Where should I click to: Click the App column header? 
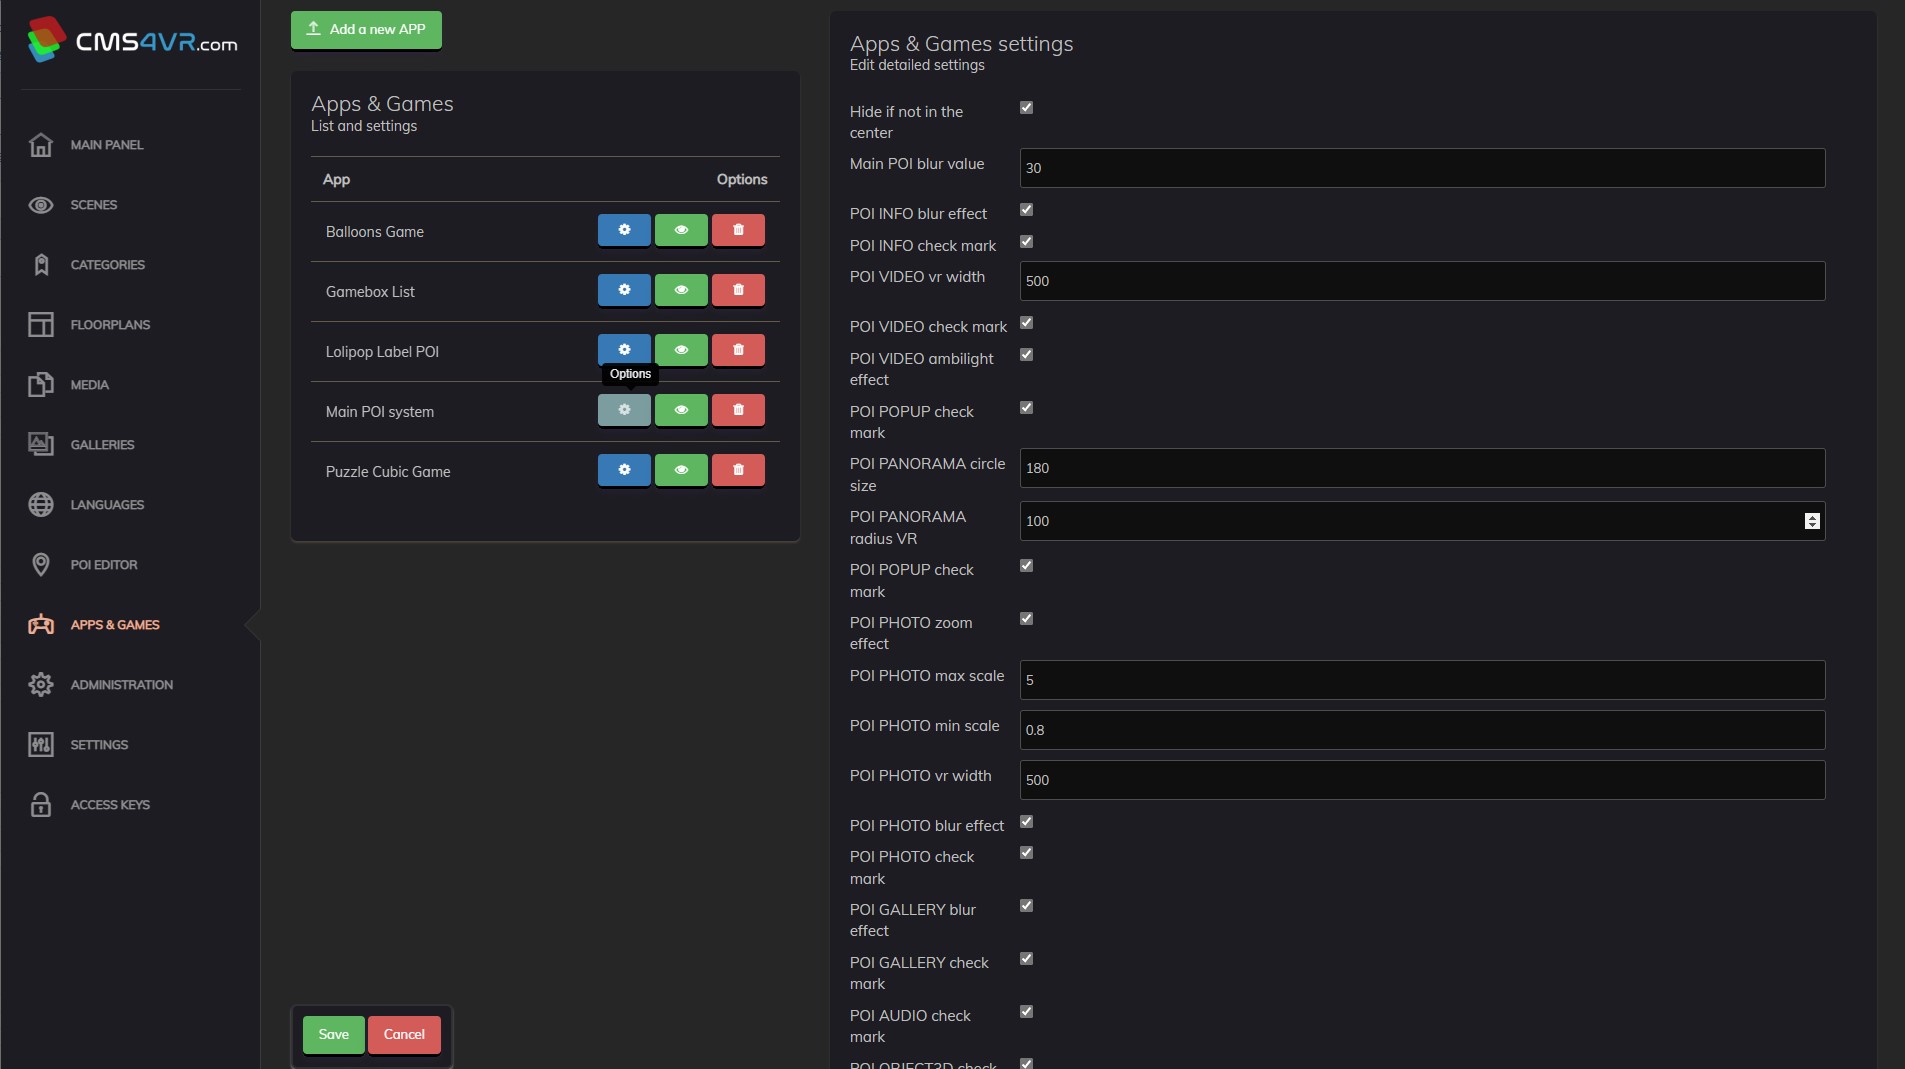click(336, 179)
